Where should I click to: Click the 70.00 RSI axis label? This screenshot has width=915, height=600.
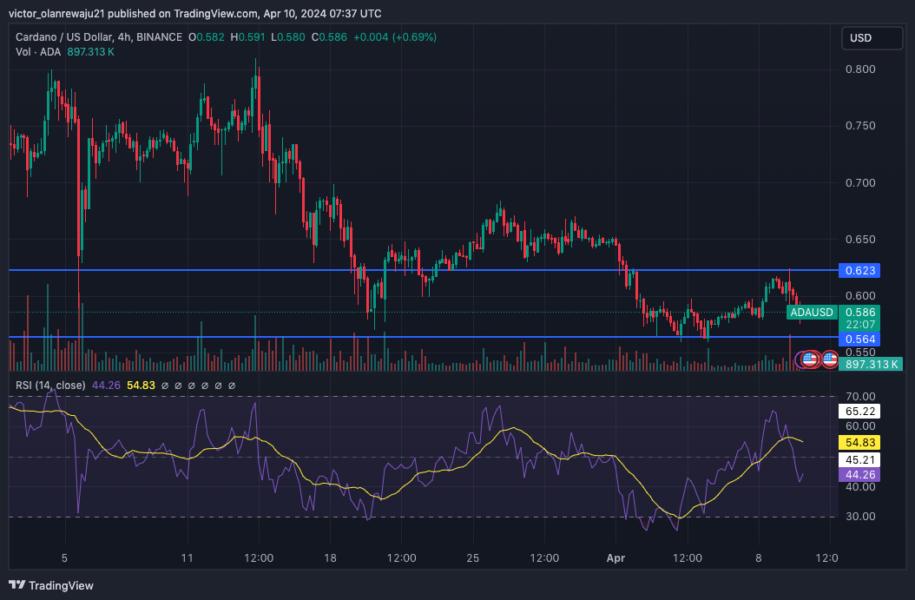coord(860,397)
